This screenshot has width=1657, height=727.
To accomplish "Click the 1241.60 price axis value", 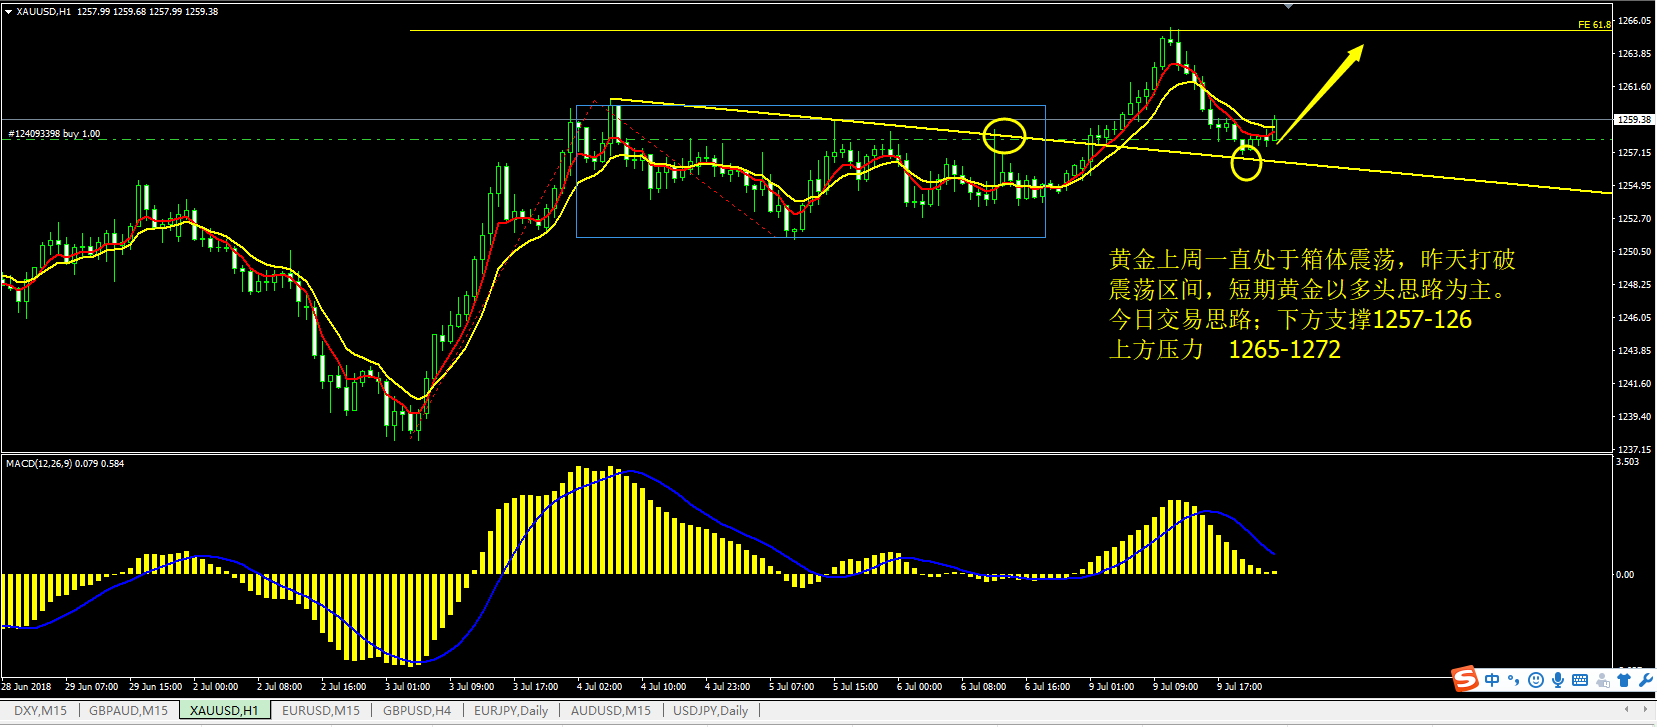I will tap(1634, 384).
